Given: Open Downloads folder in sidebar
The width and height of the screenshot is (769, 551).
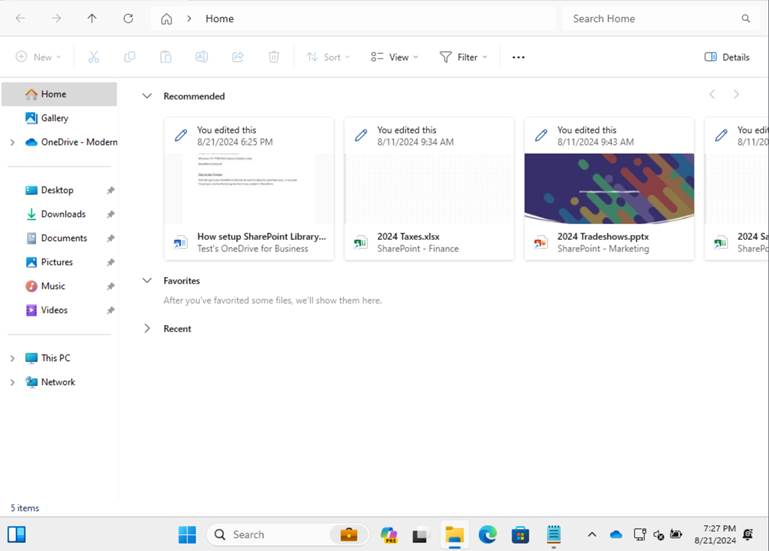Looking at the screenshot, I should point(63,214).
